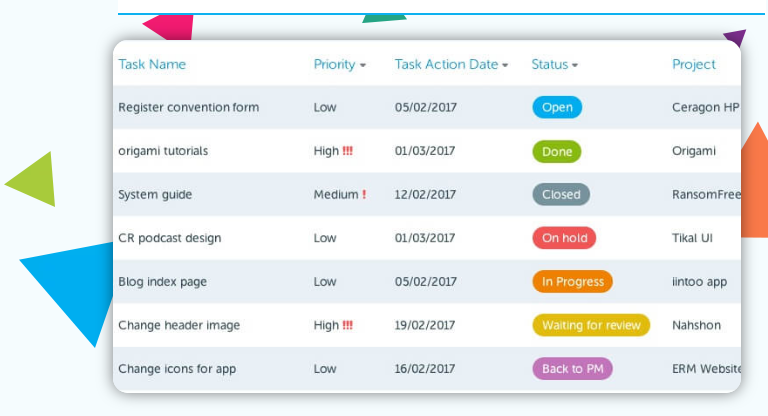Click the 12/02/2017 date for System guide
This screenshot has height=416, width=768.
point(425,195)
